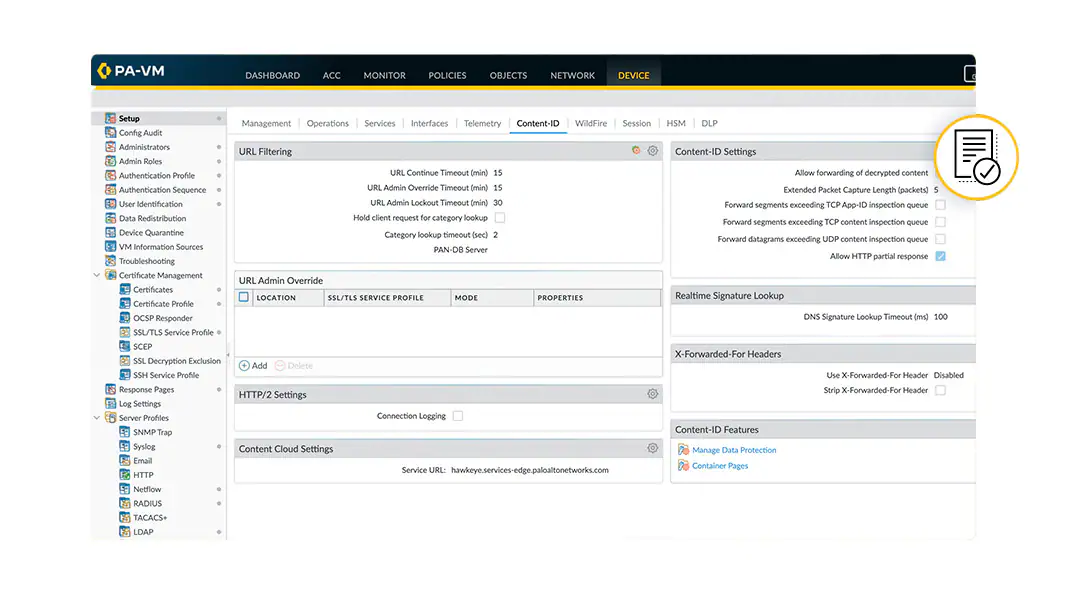Open the HTTP/2 Settings gear icon

coord(653,394)
